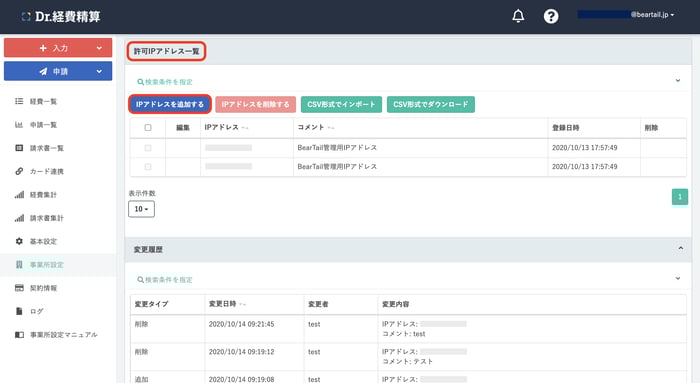
Task: Collapse the 変更履歴 section
Action: (680, 248)
